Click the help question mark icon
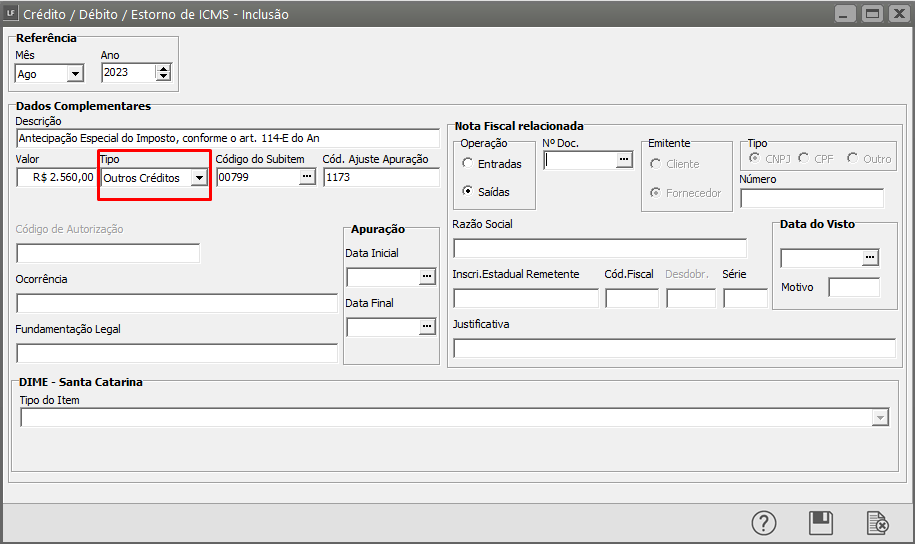The width and height of the screenshot is (915, 544). pyautogui.click(x=764, y=523)
